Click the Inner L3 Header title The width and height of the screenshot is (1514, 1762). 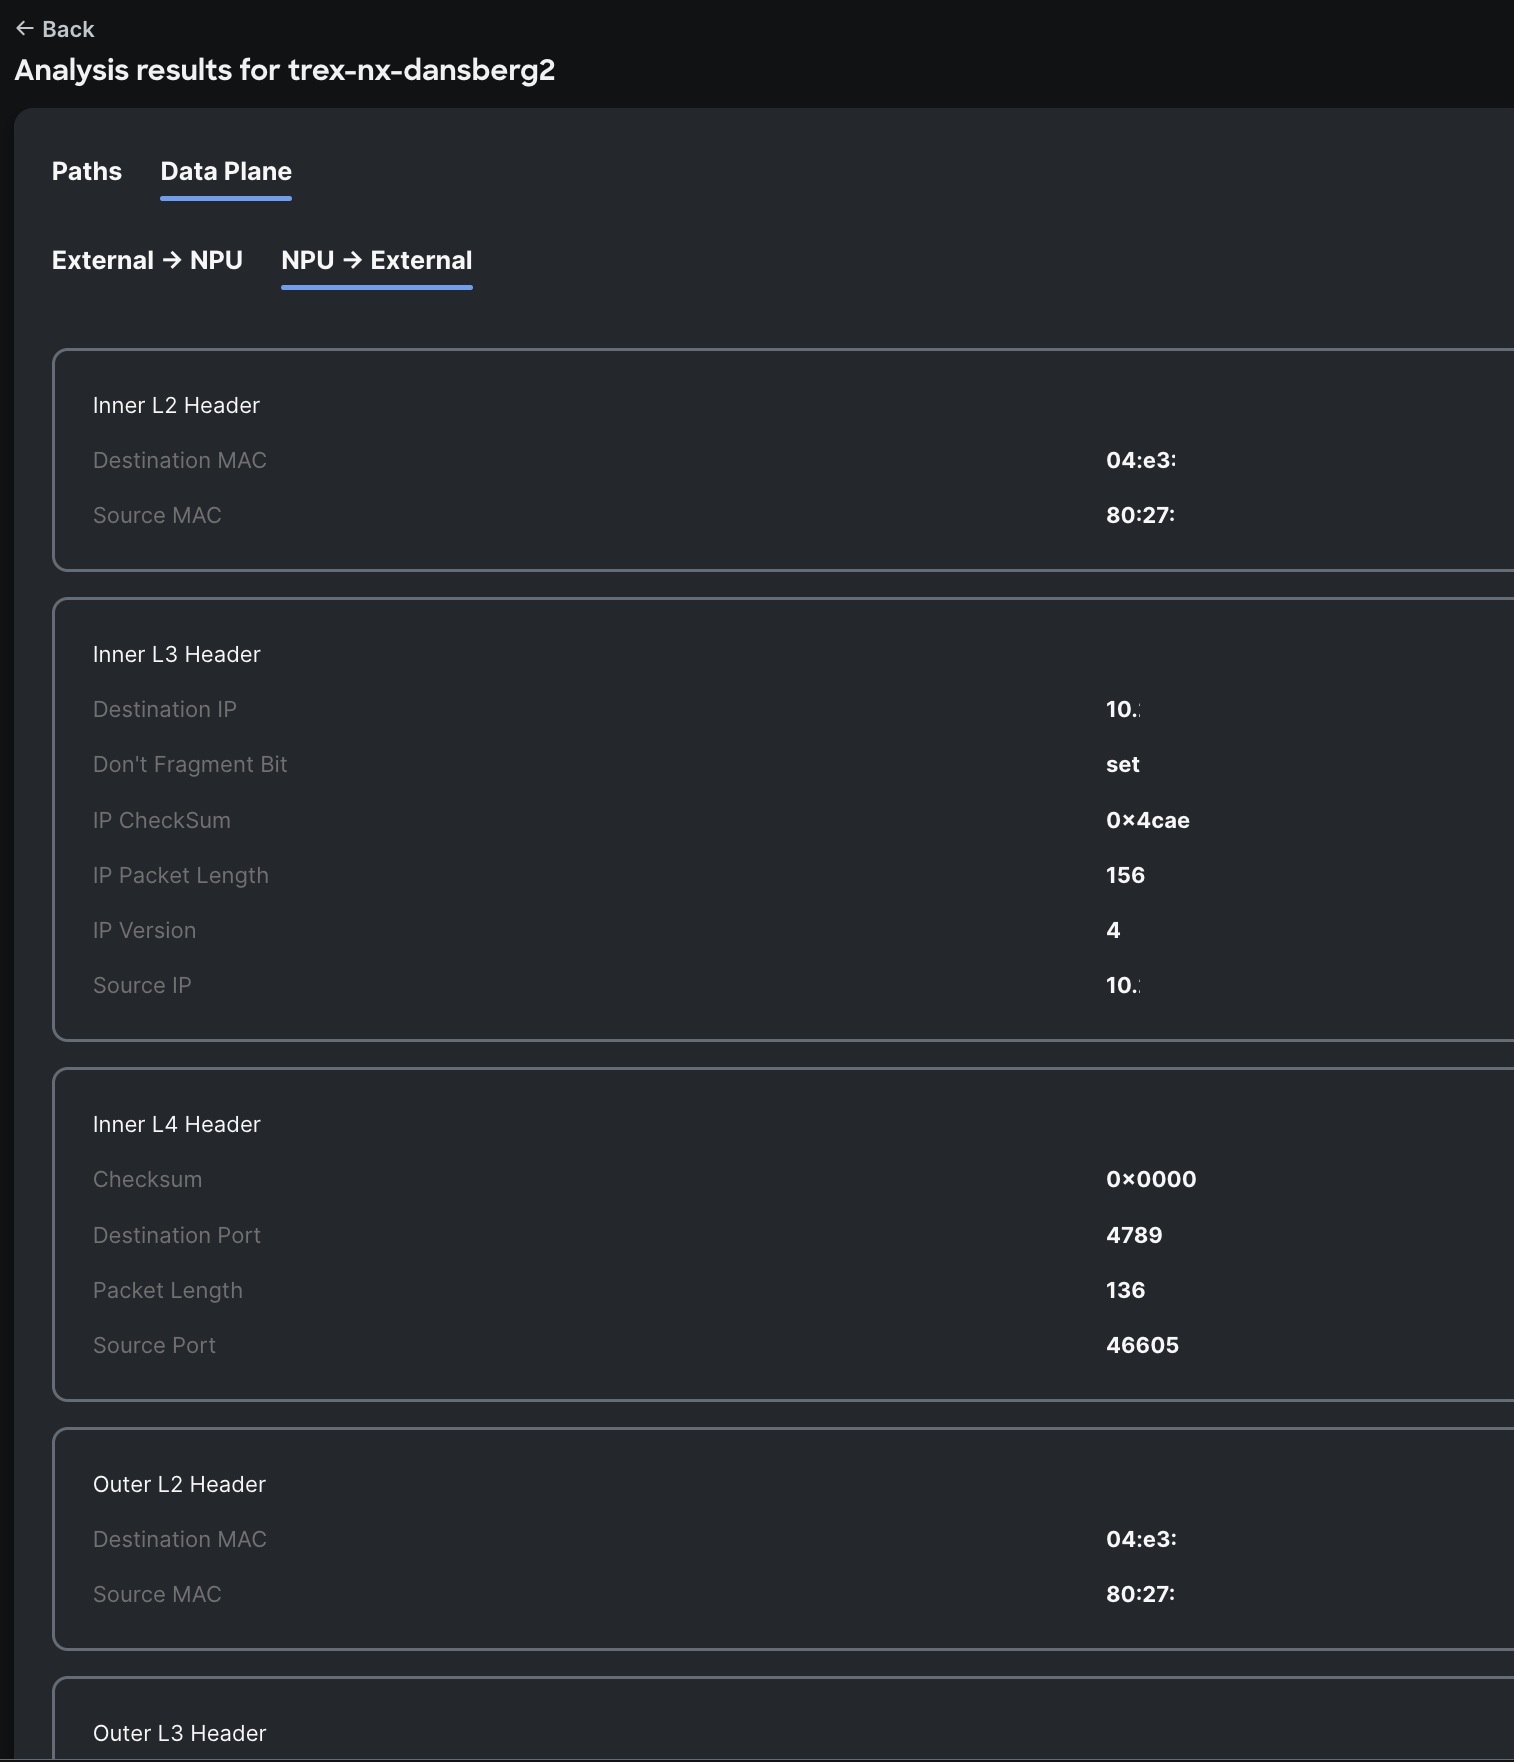(176, 654)
